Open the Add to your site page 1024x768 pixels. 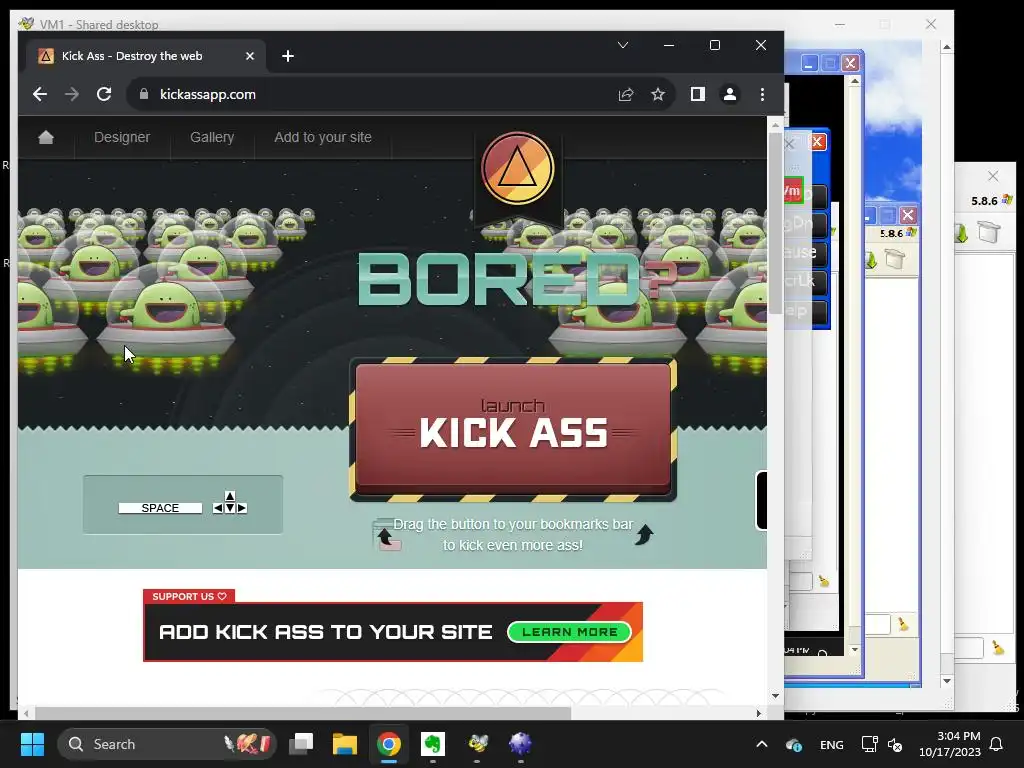323,137
